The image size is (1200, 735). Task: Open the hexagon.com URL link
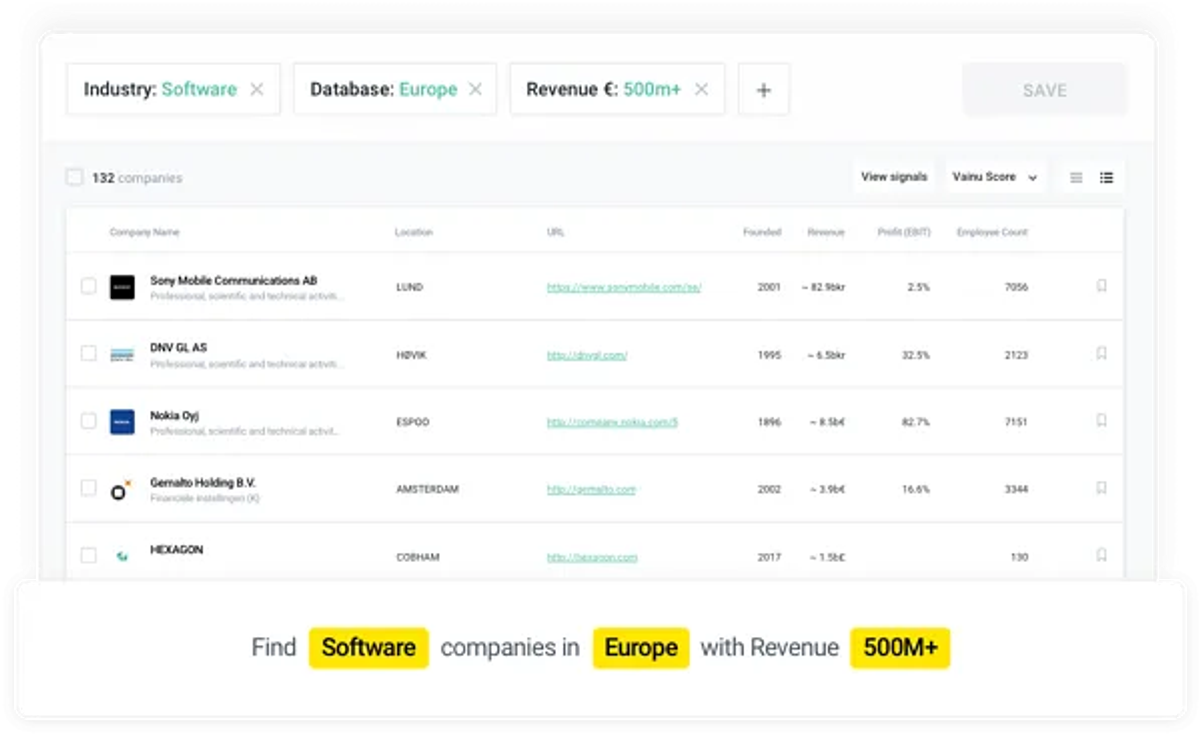coord(592,557)
